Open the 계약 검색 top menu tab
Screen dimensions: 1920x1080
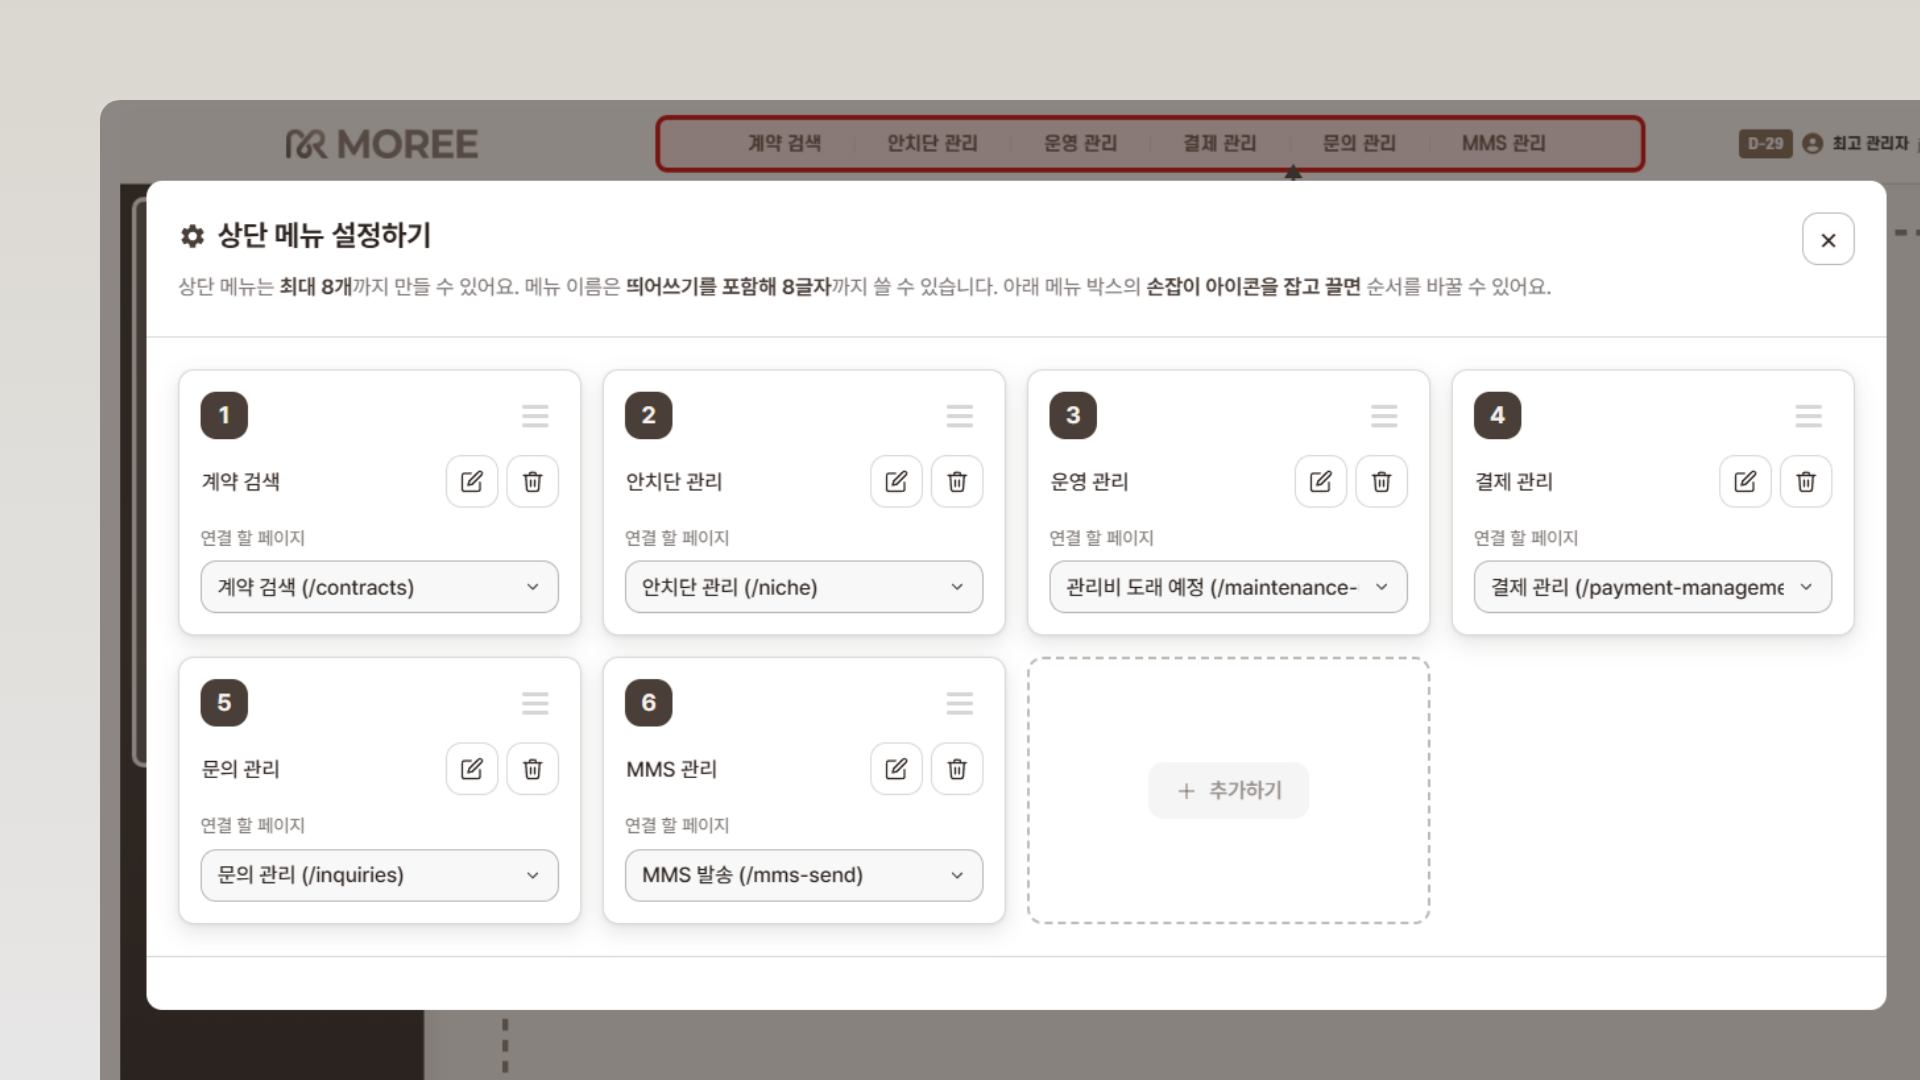coord(784,144)
